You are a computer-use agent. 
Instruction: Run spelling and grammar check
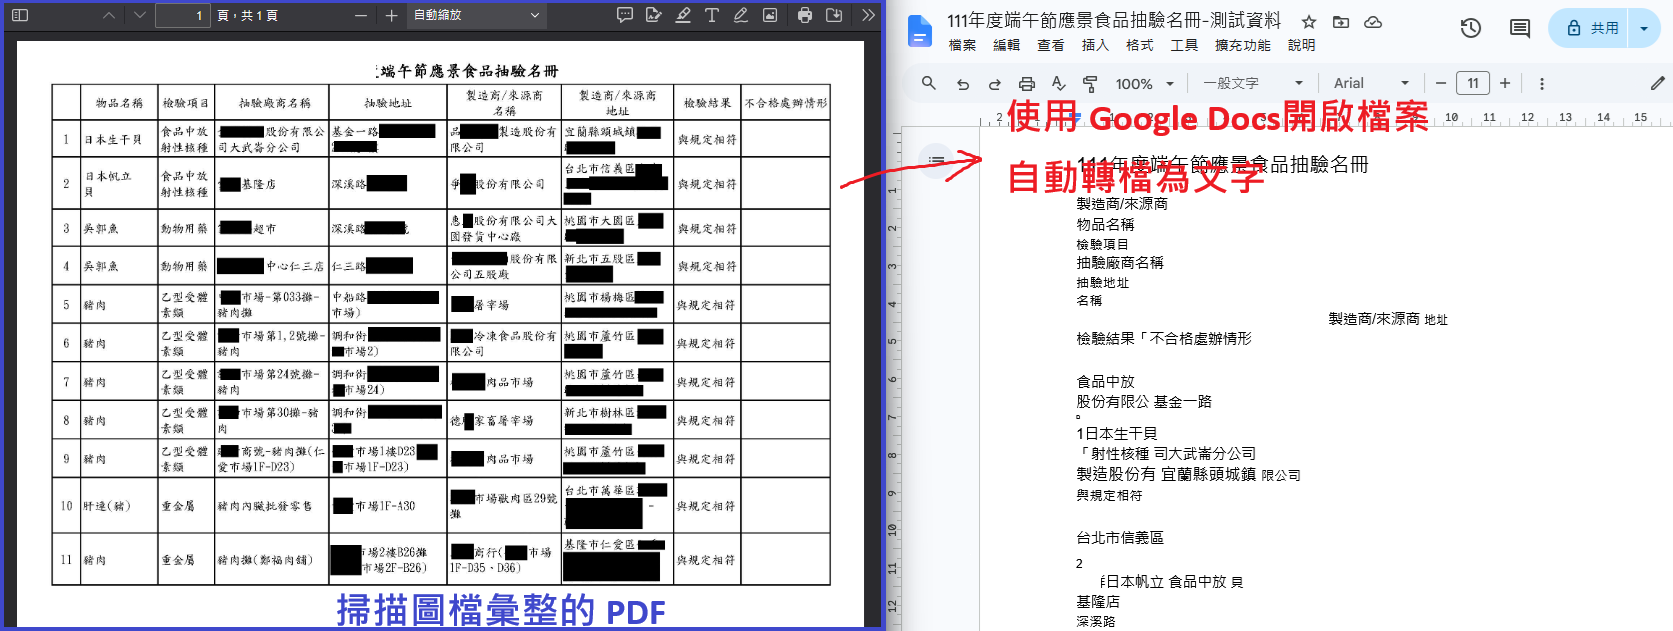coord(1058,84)
